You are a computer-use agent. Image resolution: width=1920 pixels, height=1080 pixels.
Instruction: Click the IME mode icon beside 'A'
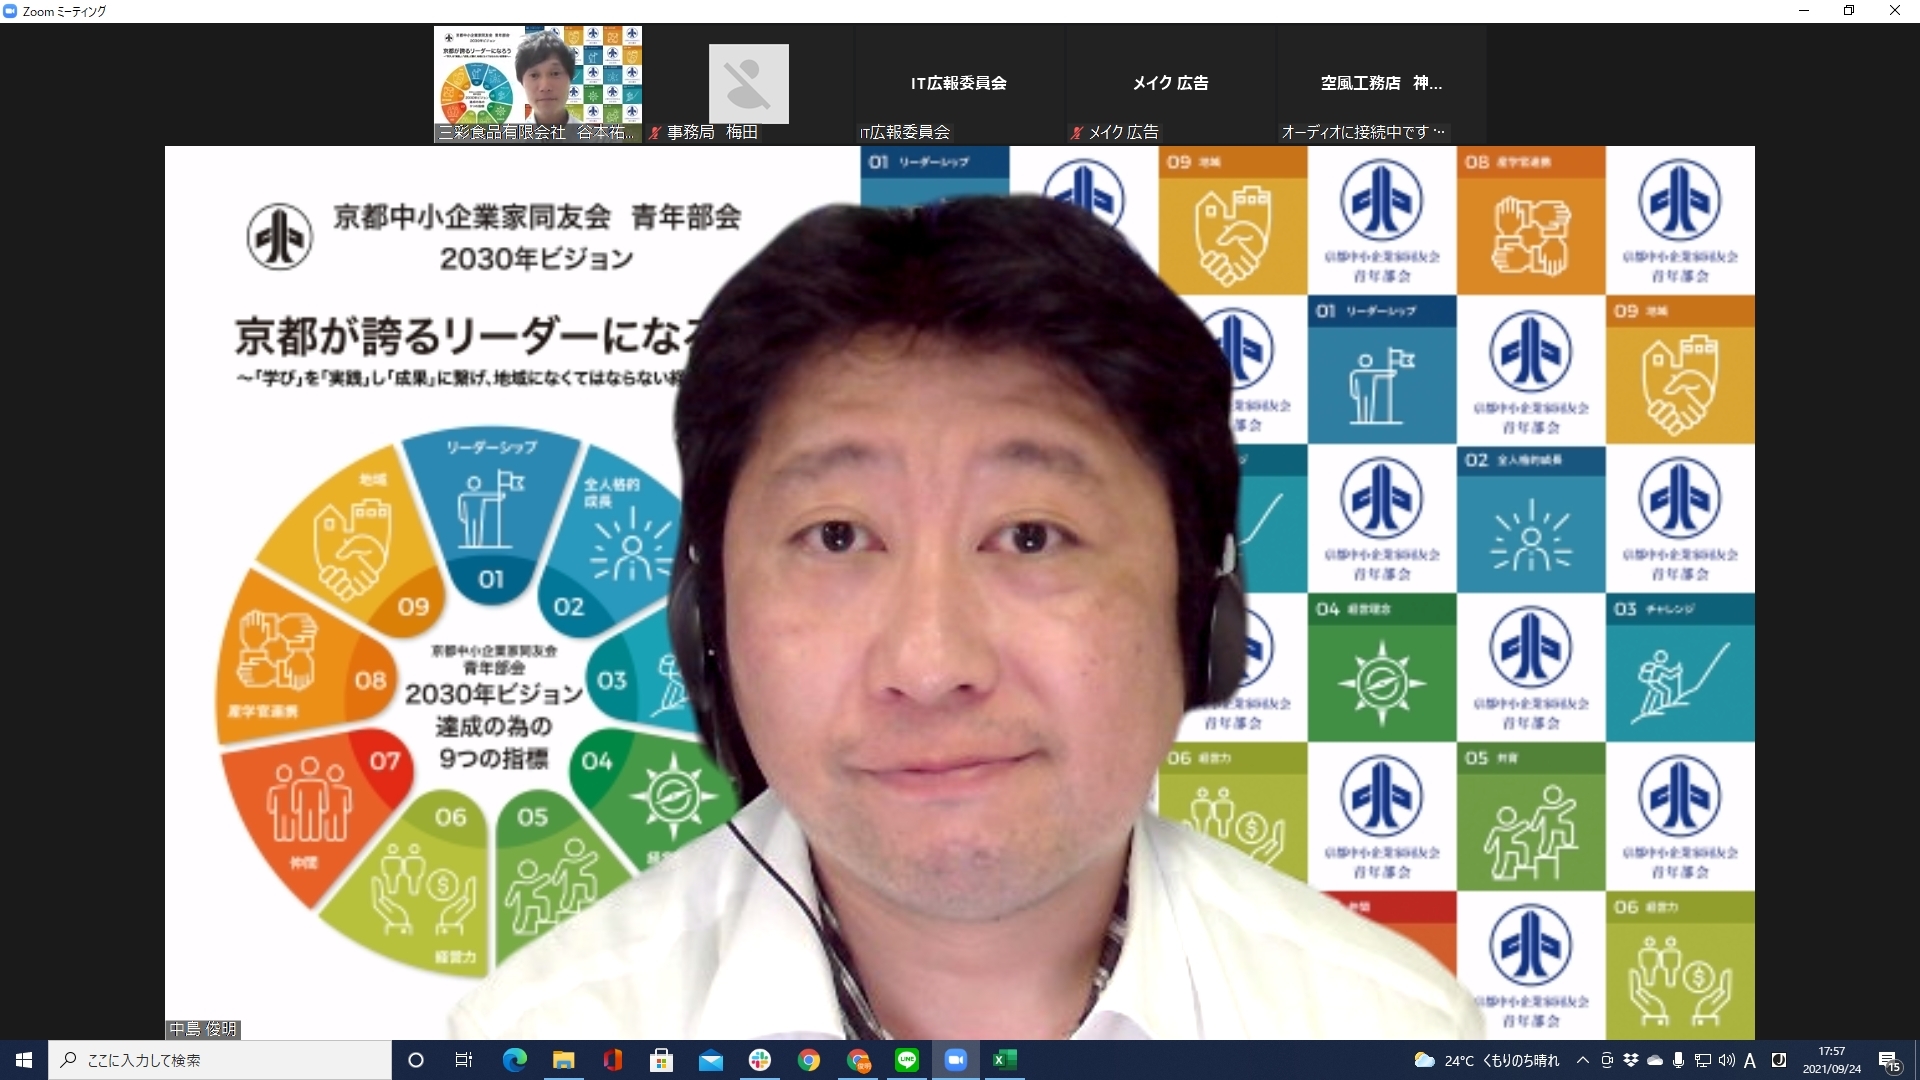coord(1779,1060)
